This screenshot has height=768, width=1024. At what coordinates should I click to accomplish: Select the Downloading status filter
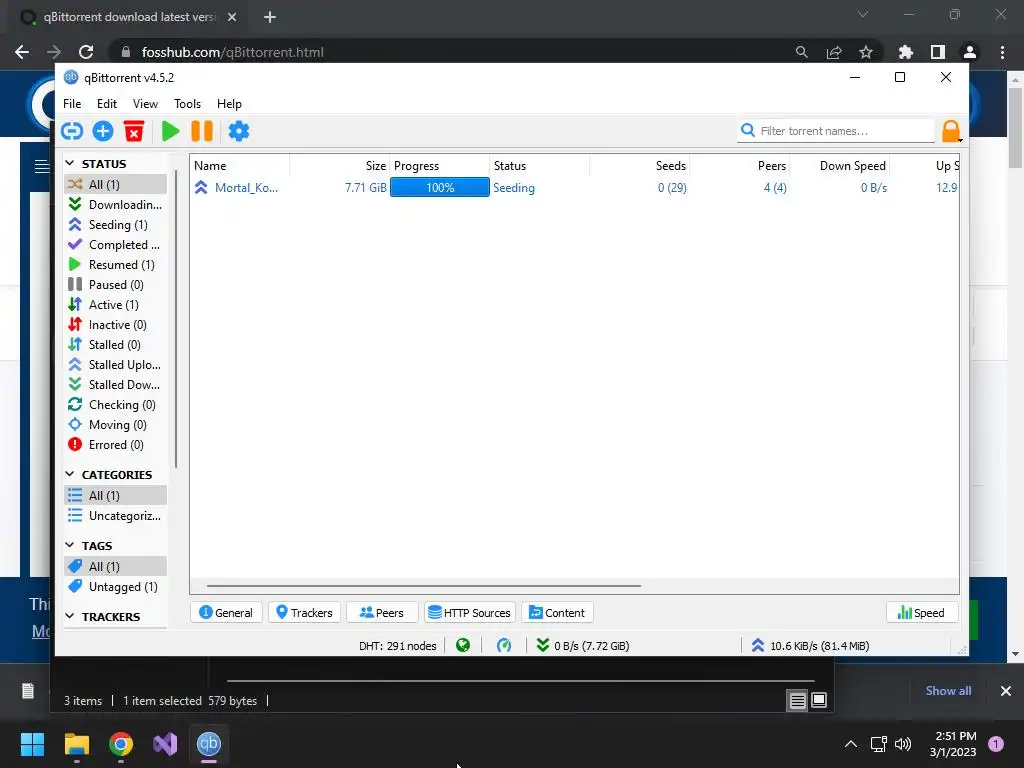pyautogui.click(x=116, y=205)
